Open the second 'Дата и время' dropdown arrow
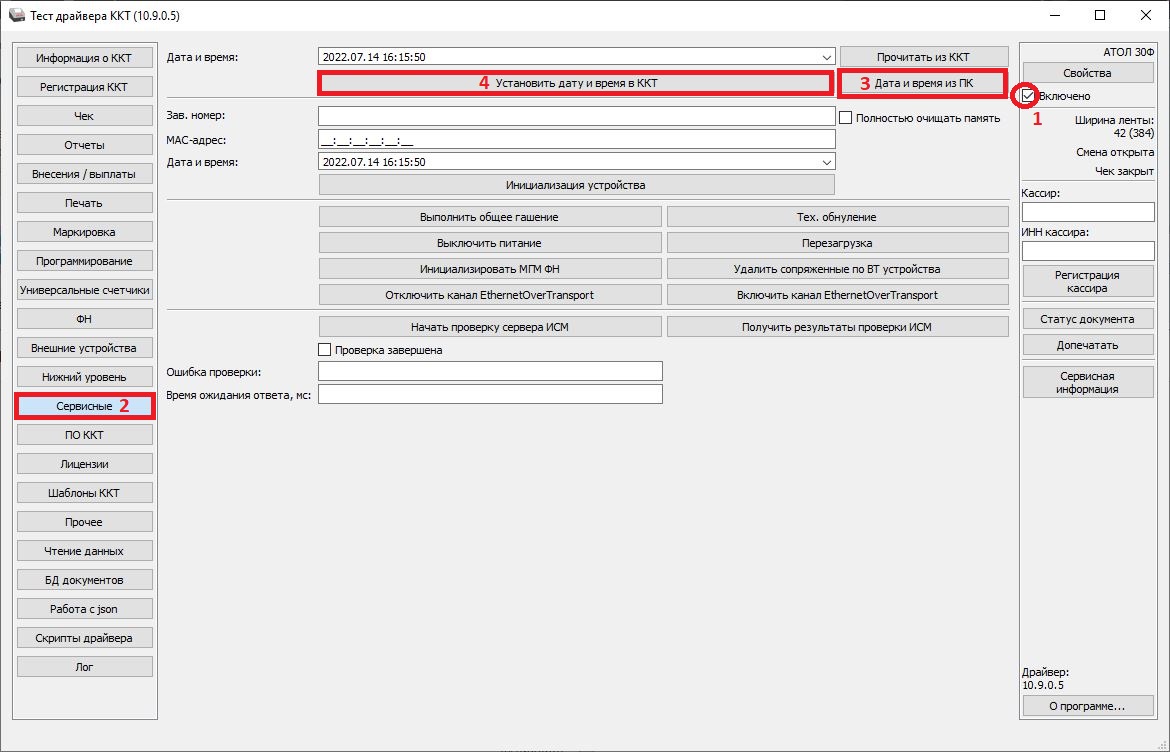 click(825, 162)
